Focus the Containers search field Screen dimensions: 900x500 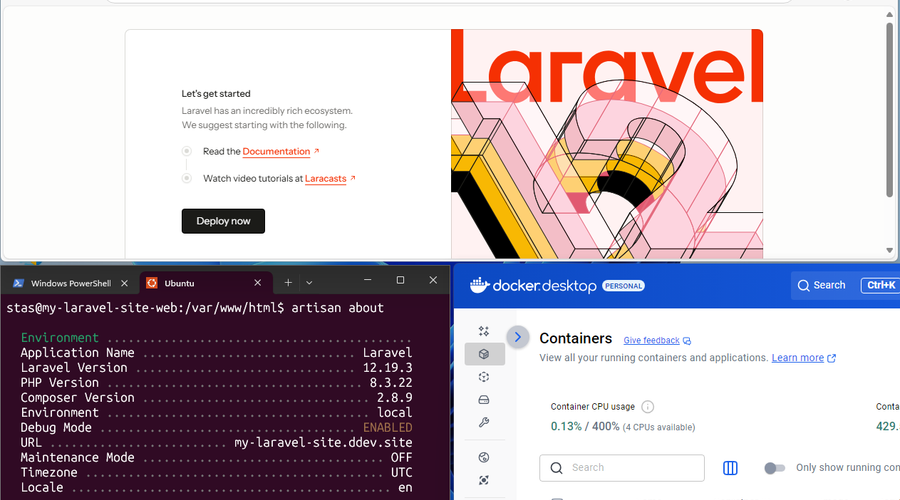pos(622,468)
